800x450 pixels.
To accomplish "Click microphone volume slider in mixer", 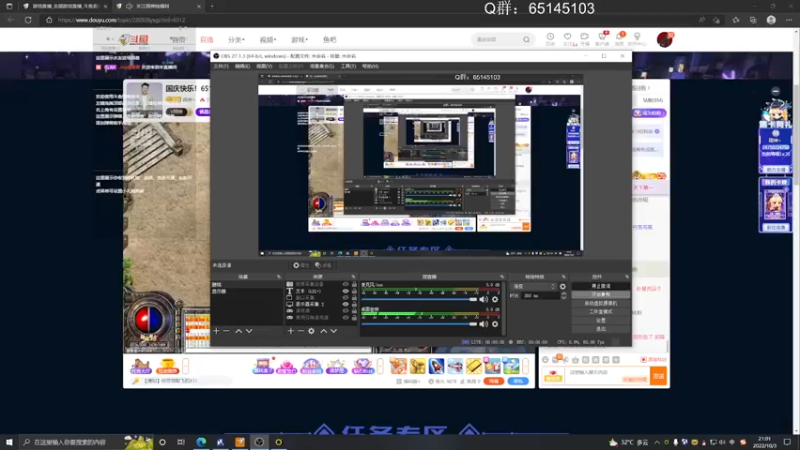I will point(419,299).
